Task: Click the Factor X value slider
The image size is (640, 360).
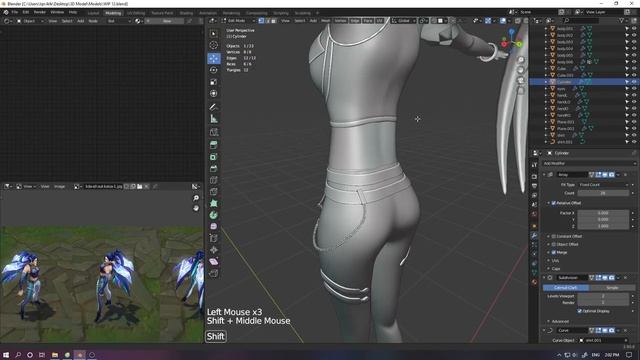Action: pos(603,213)
